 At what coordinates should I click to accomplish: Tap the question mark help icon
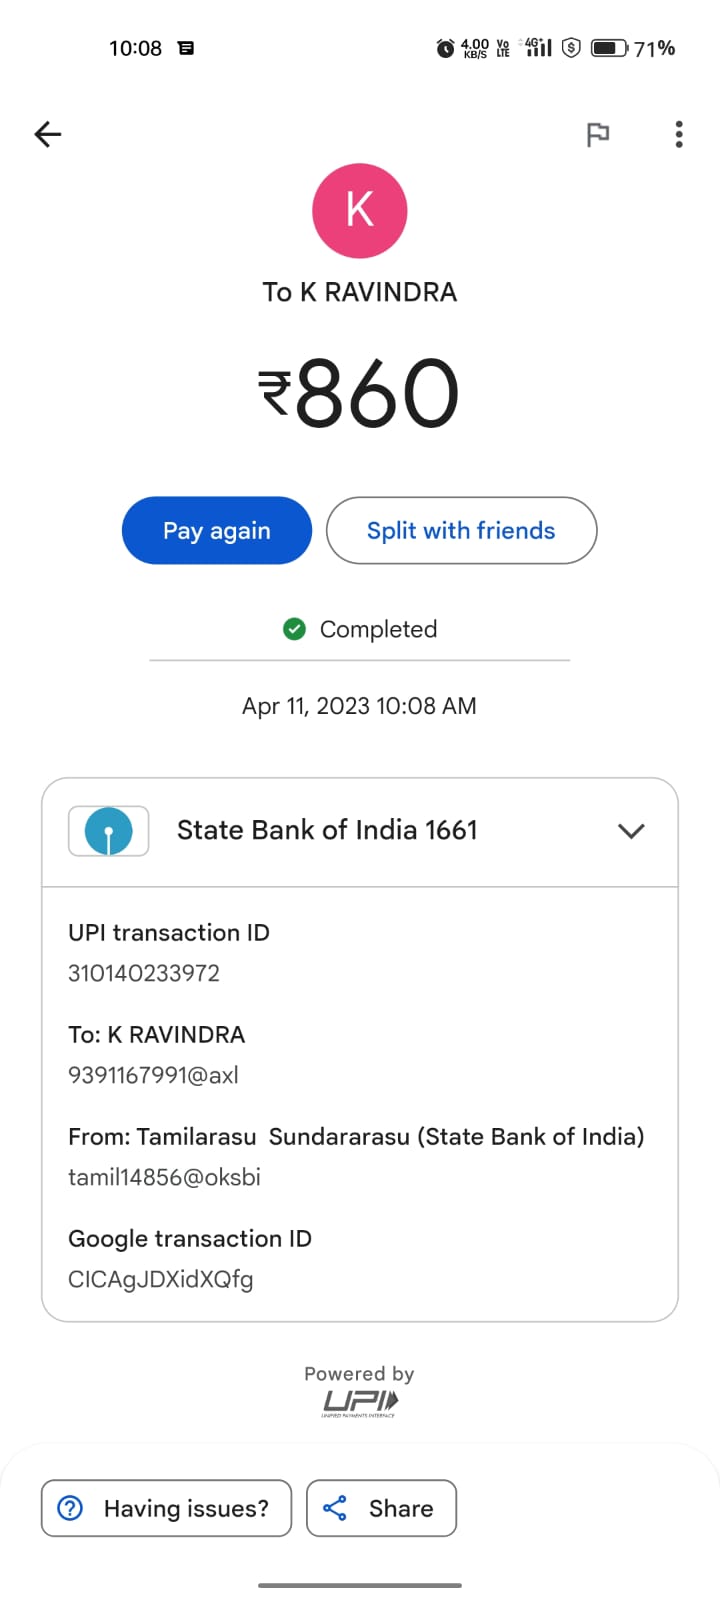pyautogui.click(x=70, y=1508)
